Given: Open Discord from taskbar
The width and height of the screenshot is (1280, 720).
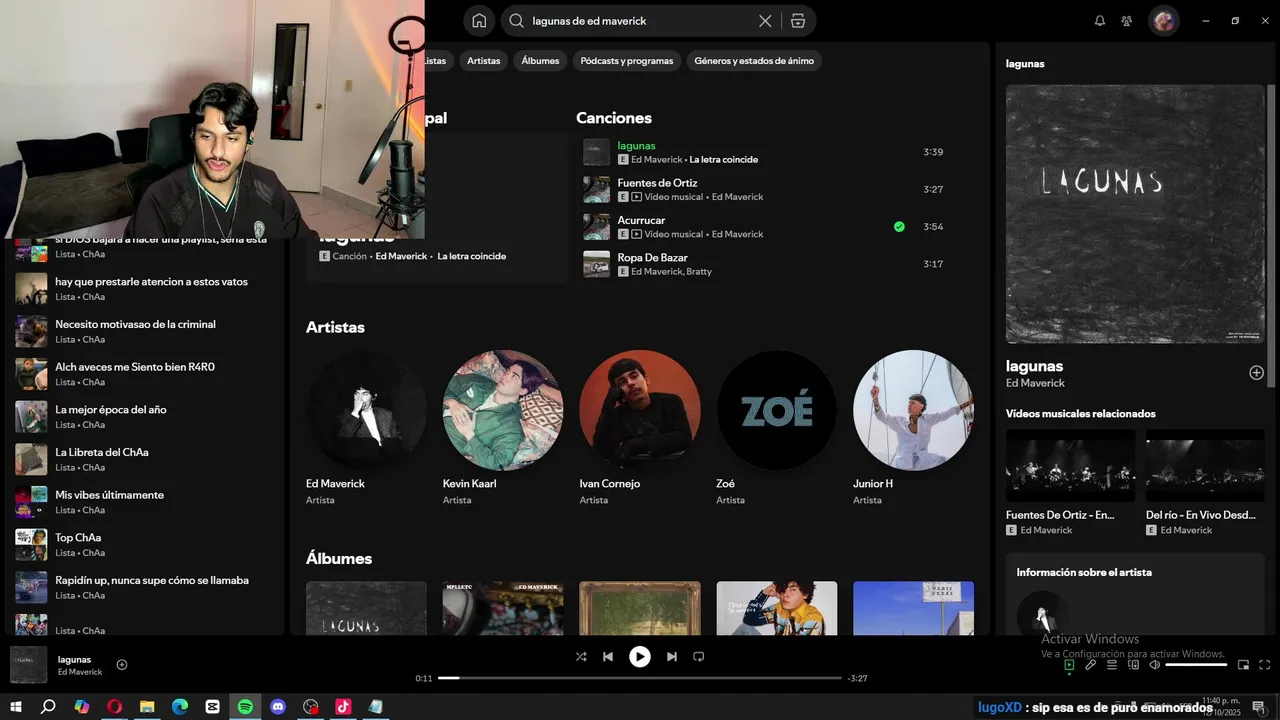Looking at the screenshot, I should (278, 707).
